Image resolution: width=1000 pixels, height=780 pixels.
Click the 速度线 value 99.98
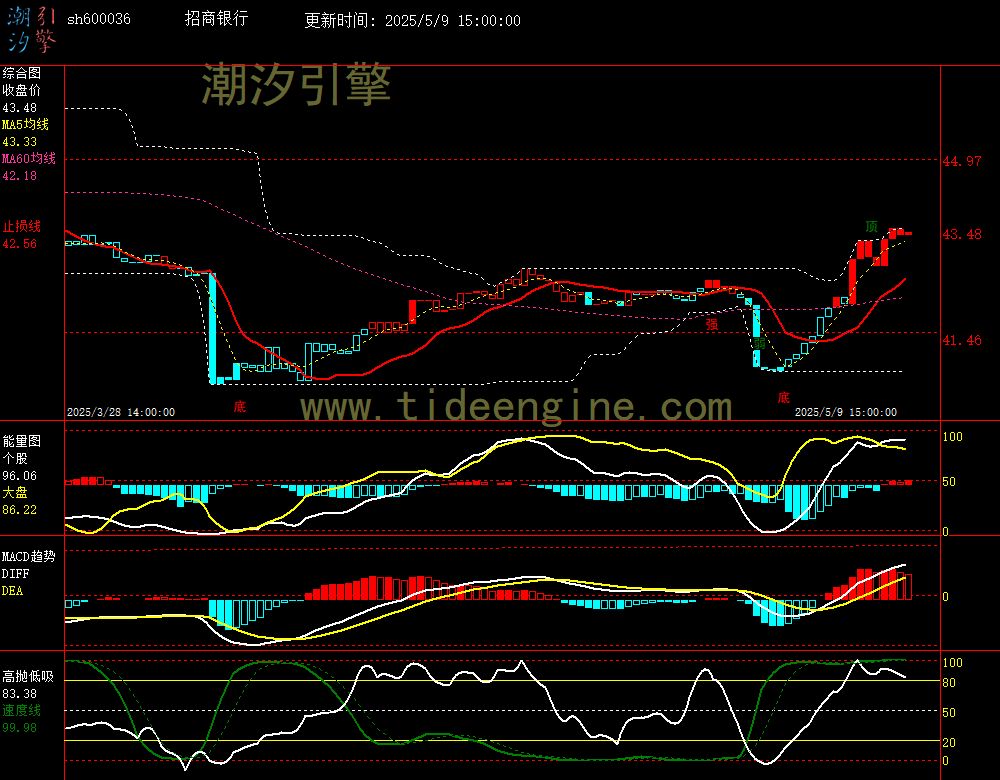[x=19, y=727]
